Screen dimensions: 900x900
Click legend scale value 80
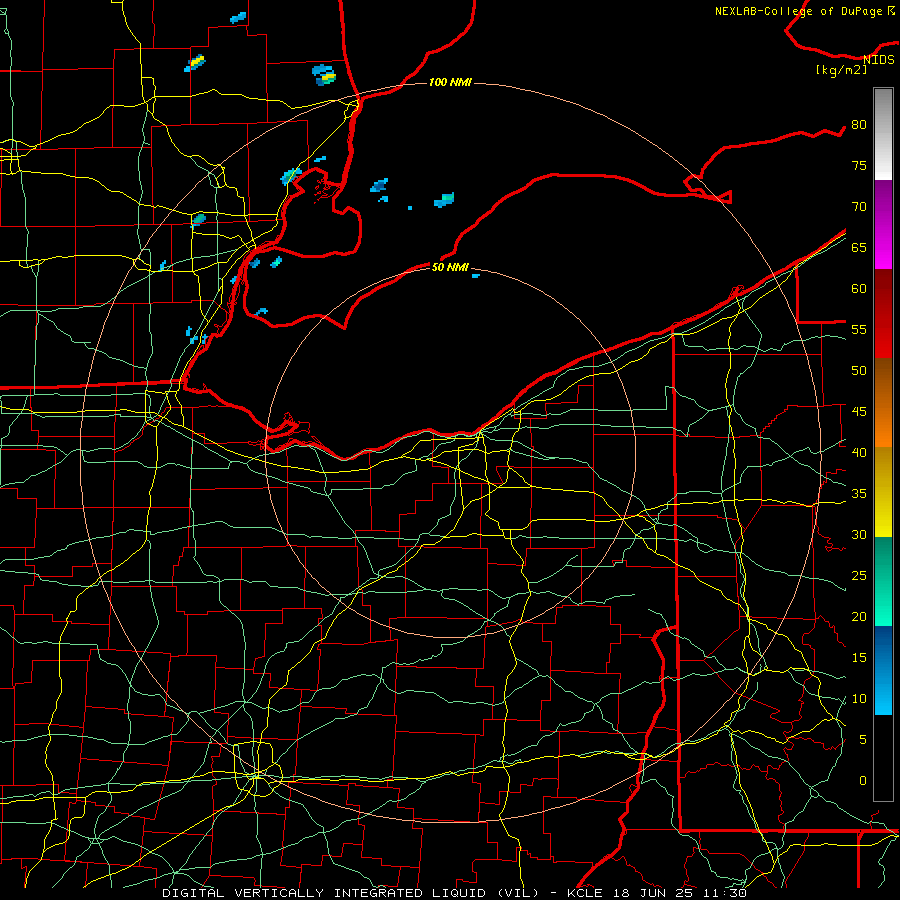[859, 125]
